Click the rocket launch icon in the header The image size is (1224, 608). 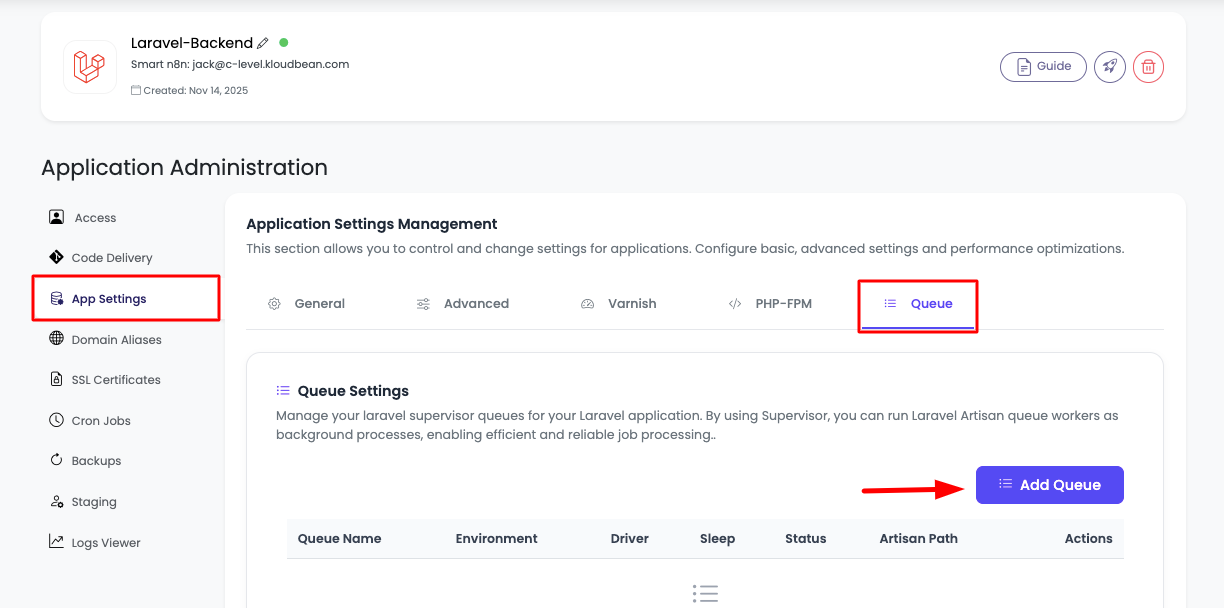pos(1109,66)
